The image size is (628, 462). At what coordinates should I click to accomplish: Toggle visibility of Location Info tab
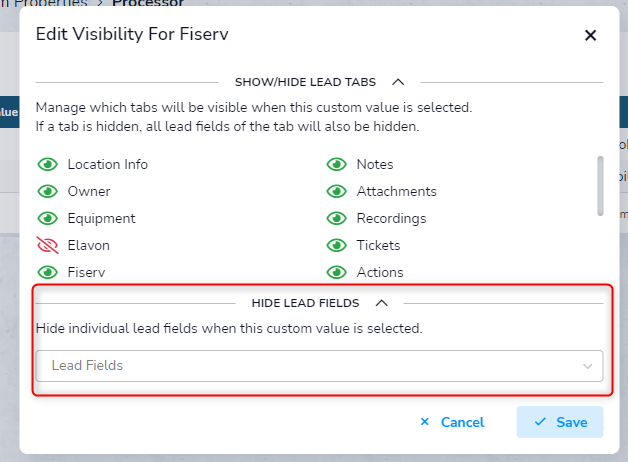click(x=48, y=165)
